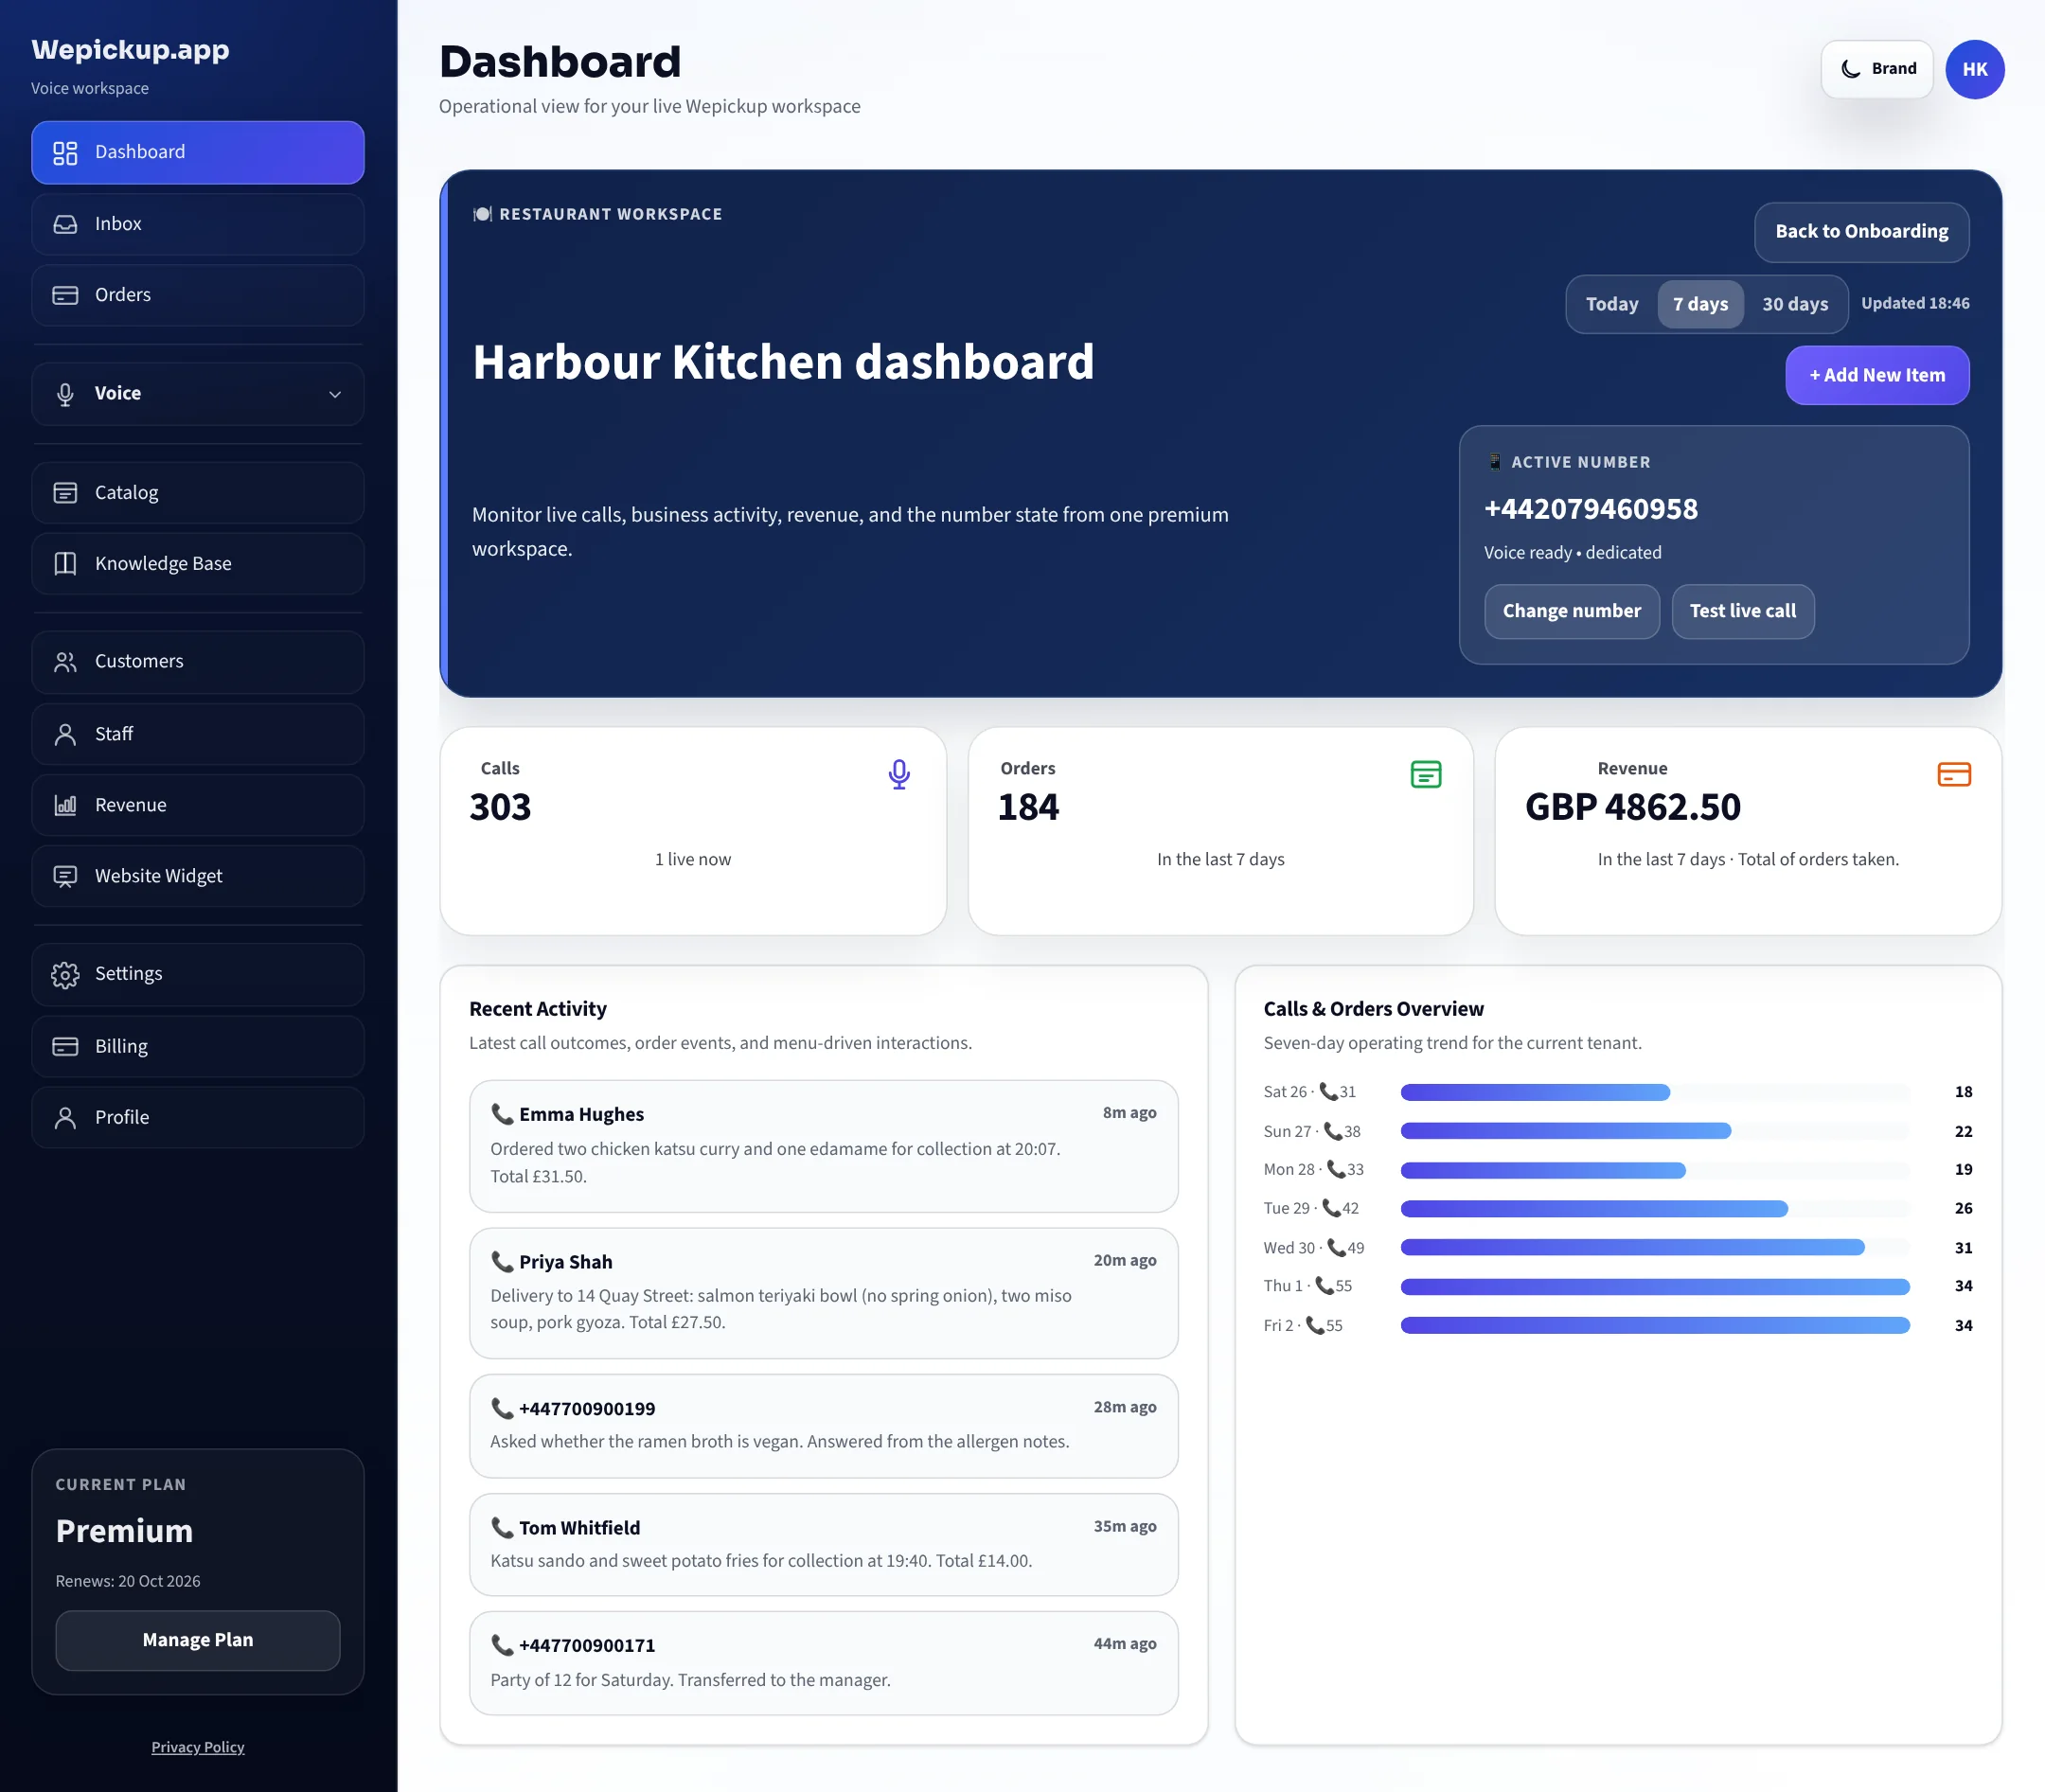2045x1792 pixels.
Task: Open the Privacy Policy link
Action: click(198, 1747)
